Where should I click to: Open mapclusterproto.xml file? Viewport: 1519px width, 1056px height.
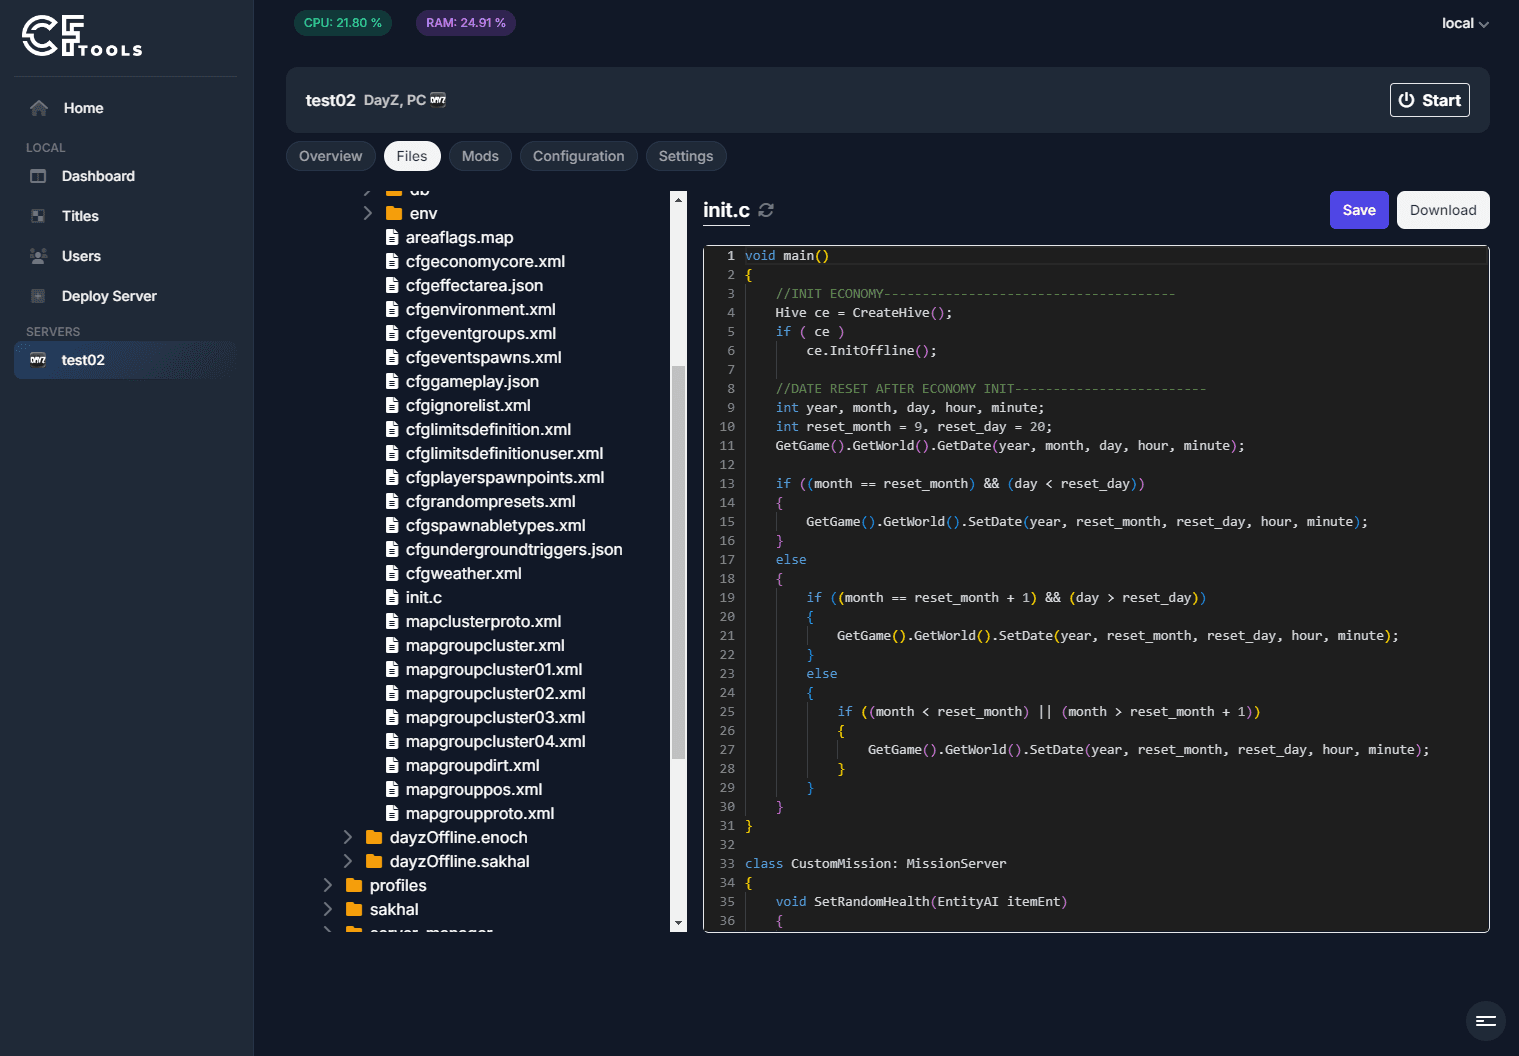pos(484,621)
